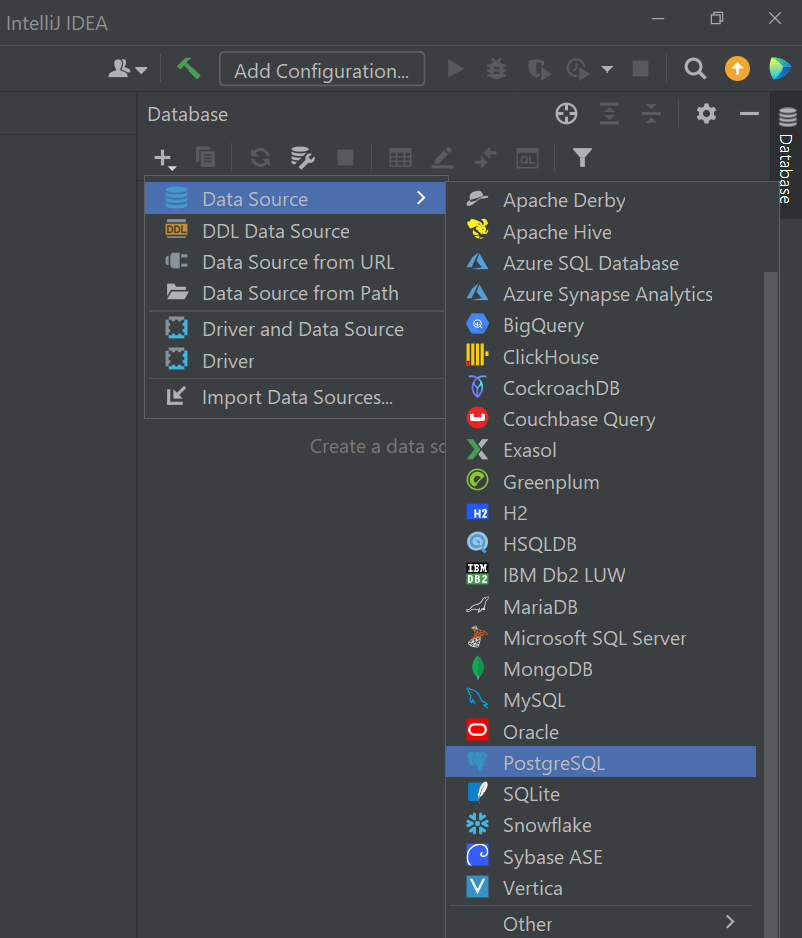Click the database list vertical scrollbar

[771, 604]
